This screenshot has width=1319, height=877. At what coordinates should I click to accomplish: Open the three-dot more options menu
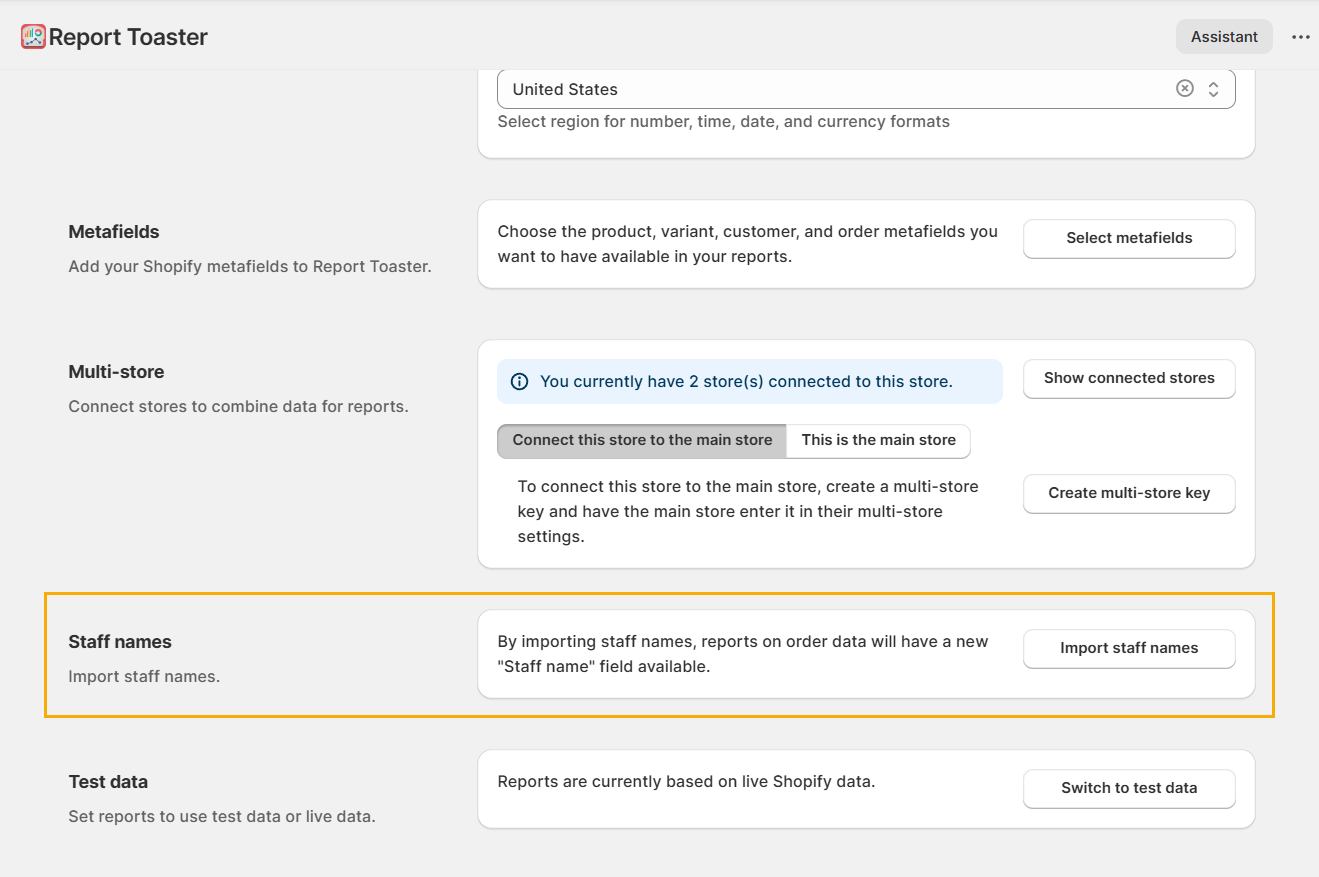click(1300, 37)
